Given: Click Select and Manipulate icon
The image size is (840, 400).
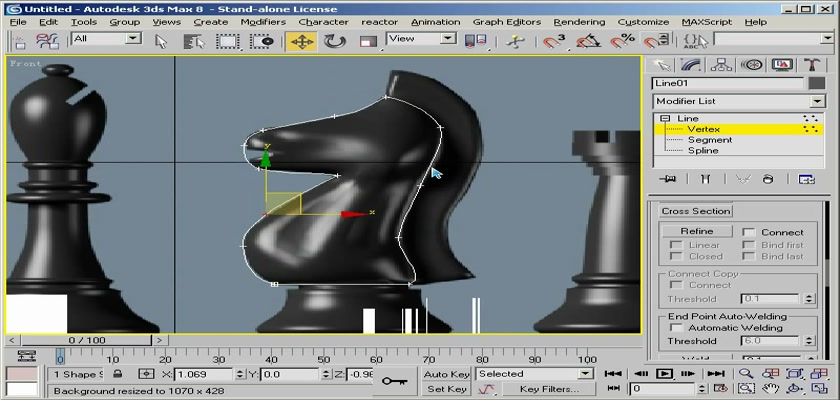Looking at the screenshot, I should click(x=515, y=41).
